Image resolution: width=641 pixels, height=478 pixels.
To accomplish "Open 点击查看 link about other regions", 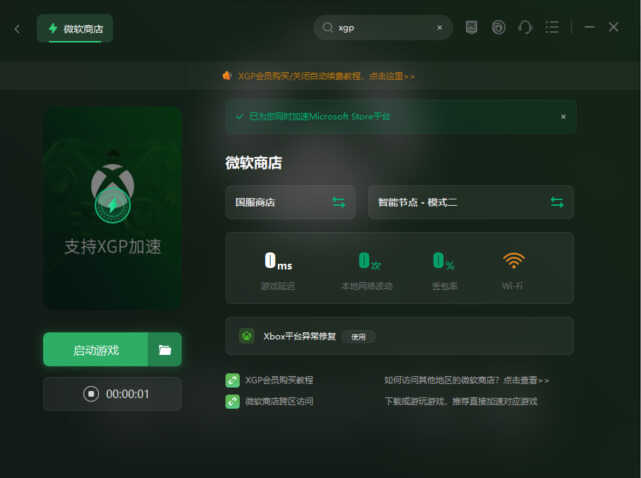I will pos(526,380).
